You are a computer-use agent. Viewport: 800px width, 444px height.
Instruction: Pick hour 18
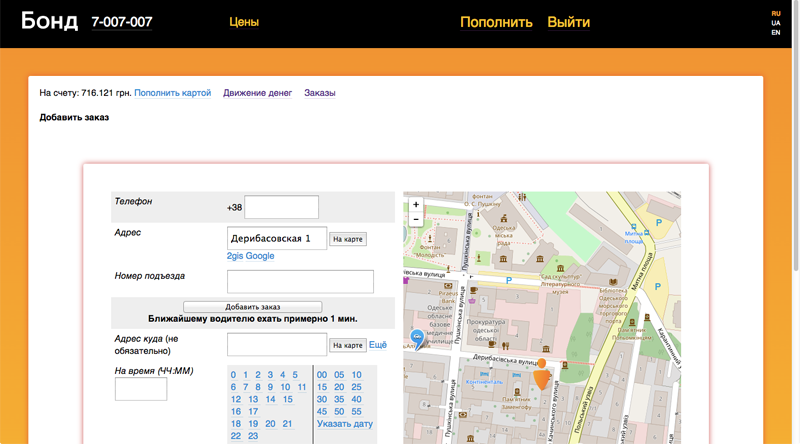coord(236,424)
